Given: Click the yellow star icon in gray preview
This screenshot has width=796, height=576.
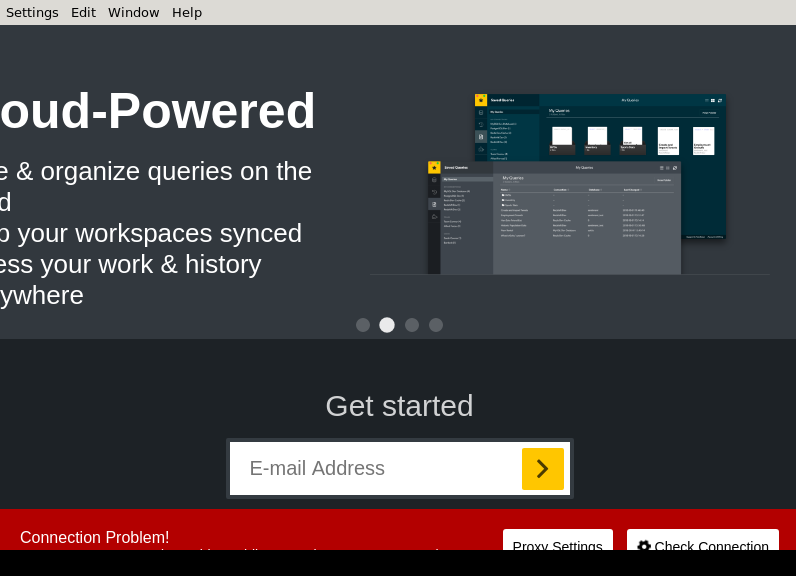Looking at the screenshot, I should pyautogui.click(x=434, y=167).
